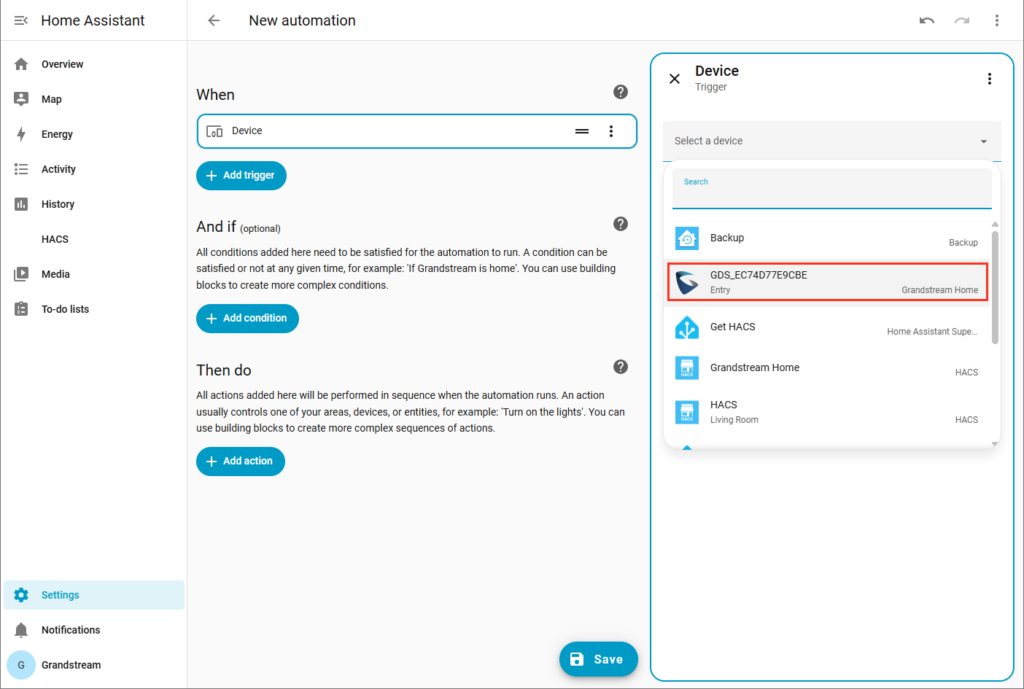Click the Add condition button
The height and width of the screenshot is (689, 1024).
pyautogui.click(x=248, y=319)
